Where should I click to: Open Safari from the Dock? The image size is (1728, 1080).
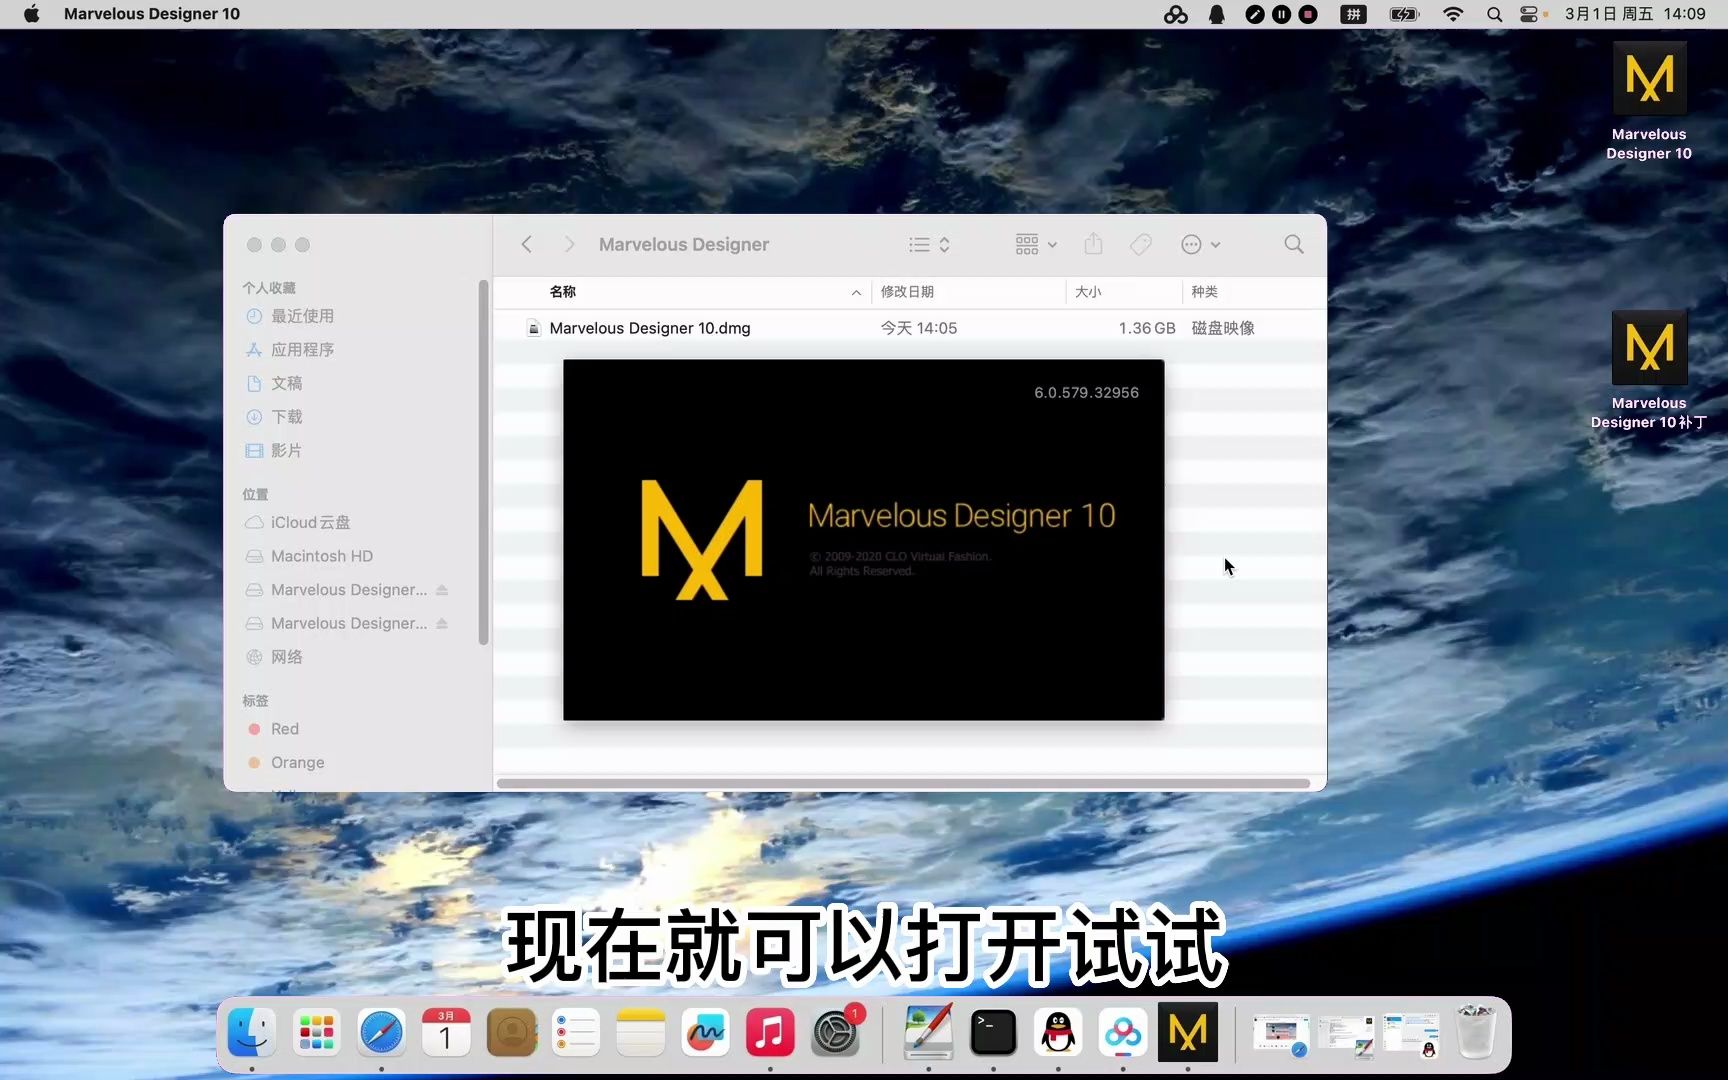click(x=381, y=1033)
